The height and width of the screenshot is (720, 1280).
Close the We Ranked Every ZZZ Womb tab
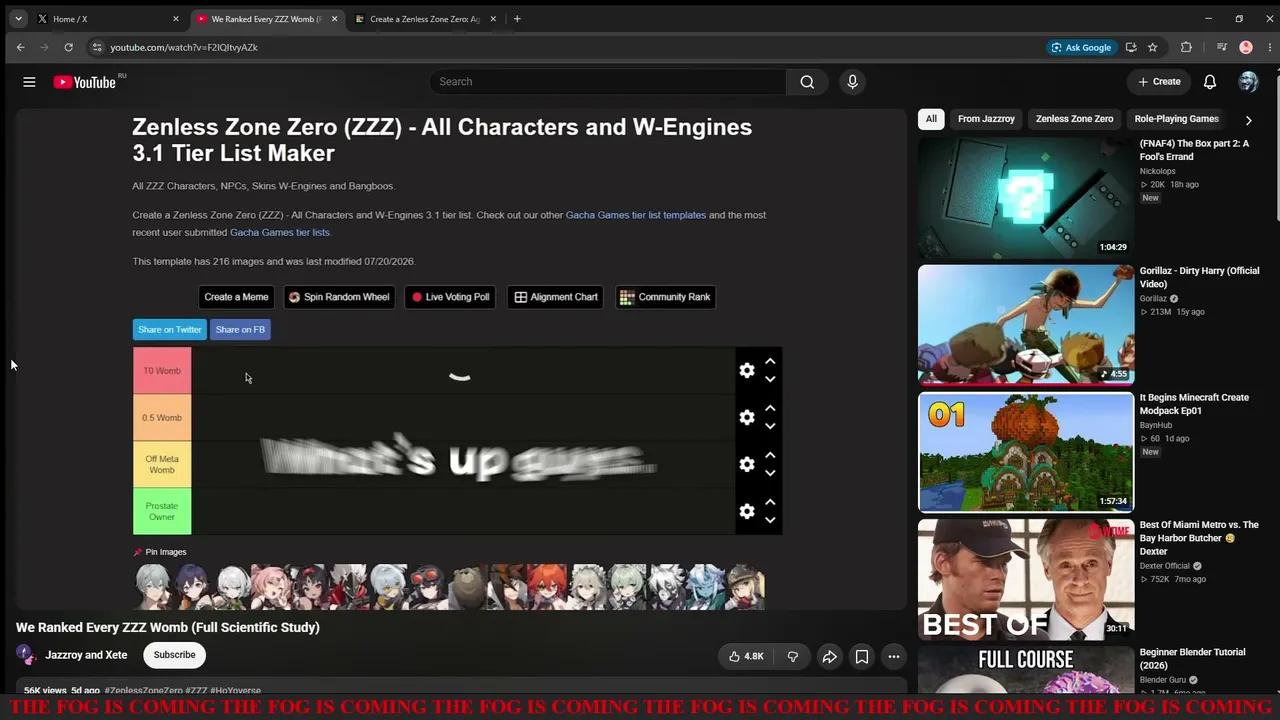pos(335,18)
